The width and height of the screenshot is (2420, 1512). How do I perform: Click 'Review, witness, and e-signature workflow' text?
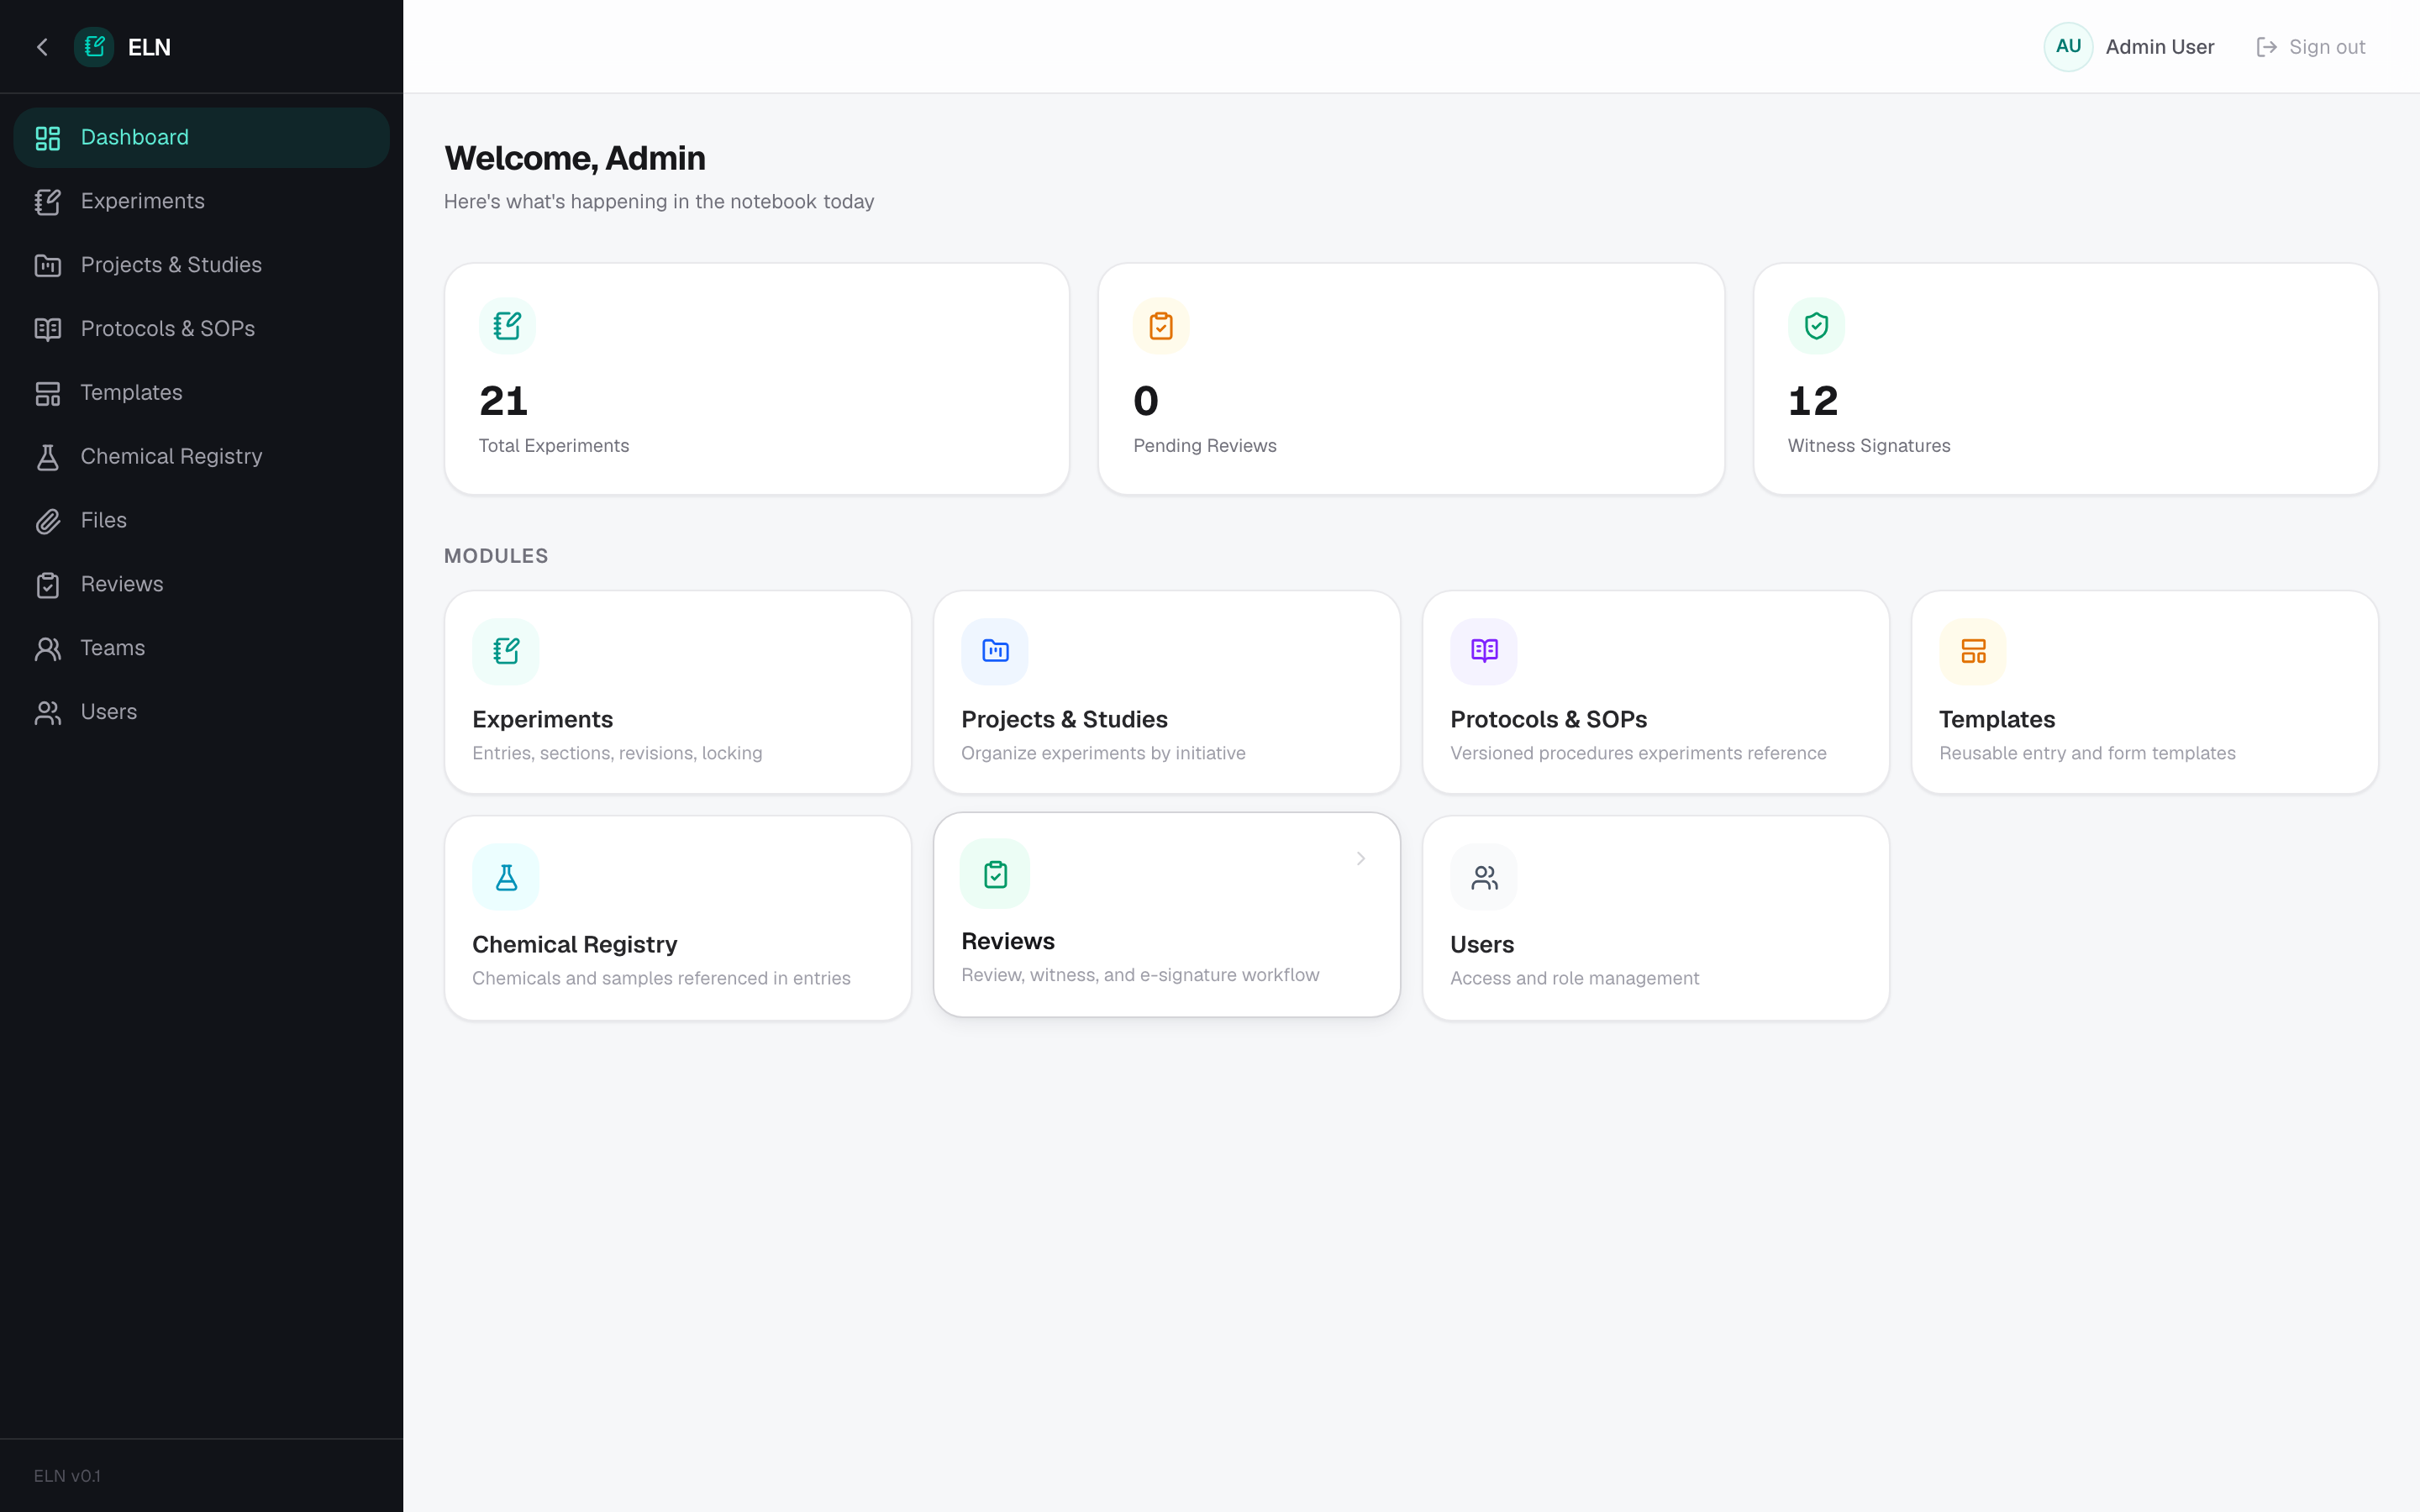click(x=1140, y=975)
